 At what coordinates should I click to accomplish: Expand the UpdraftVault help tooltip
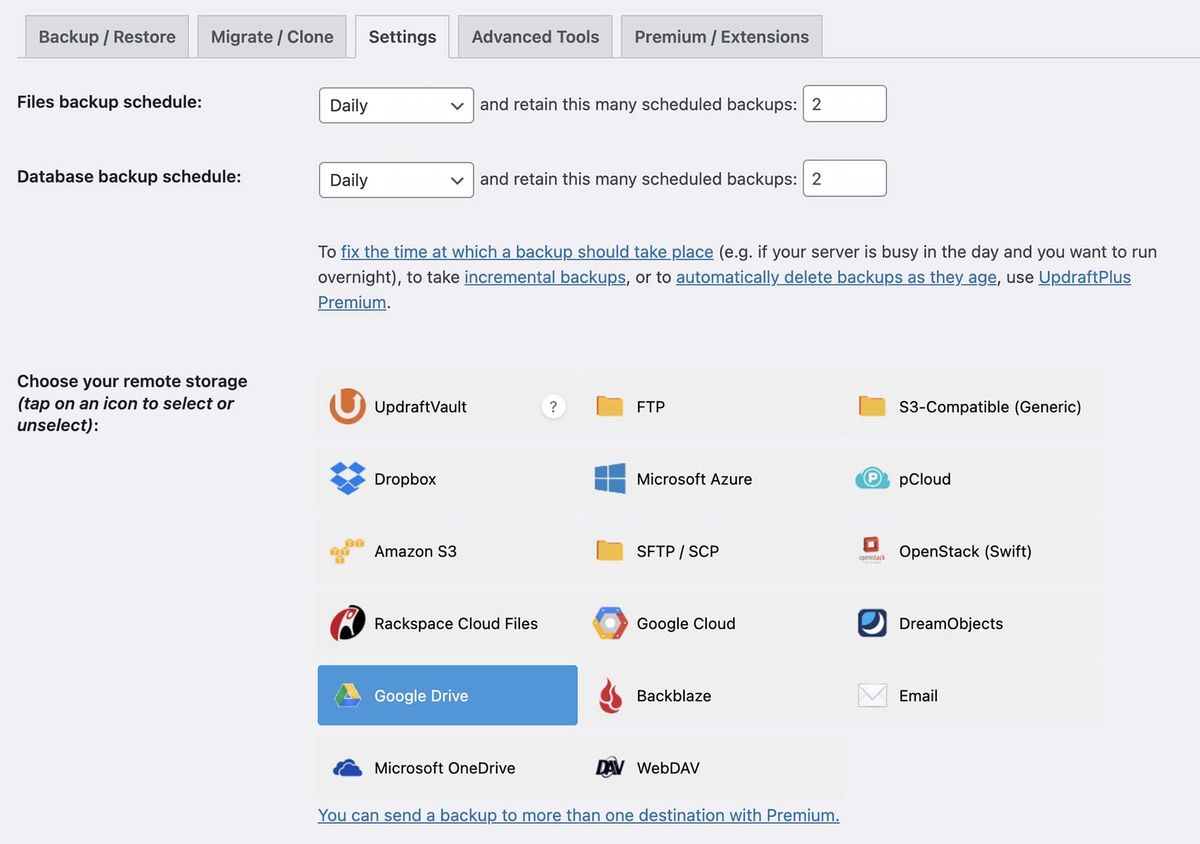pyautogui.click(x=553, y=406)
